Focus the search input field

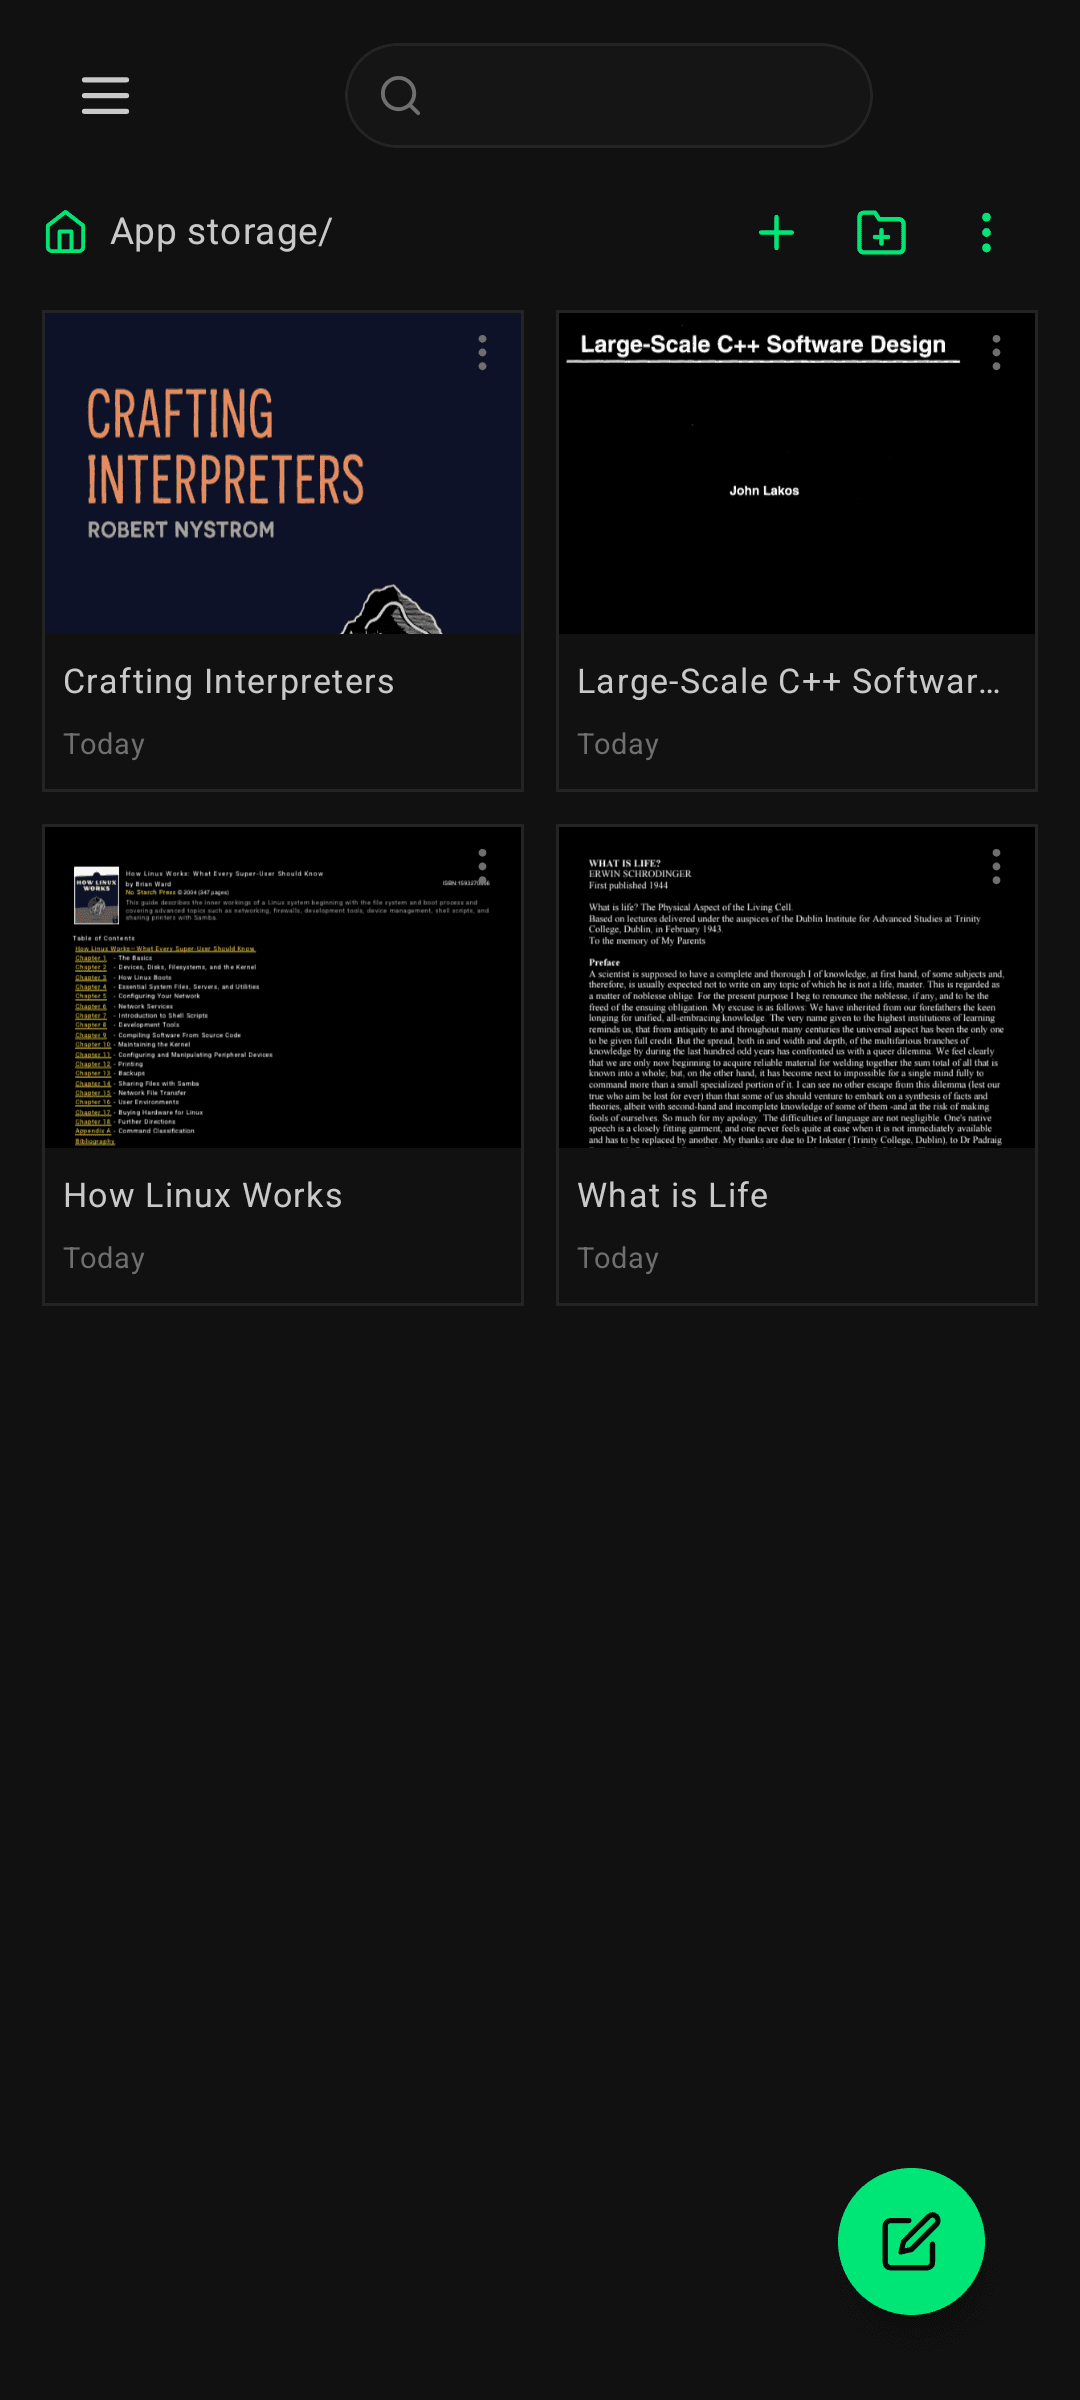point(608,96)
